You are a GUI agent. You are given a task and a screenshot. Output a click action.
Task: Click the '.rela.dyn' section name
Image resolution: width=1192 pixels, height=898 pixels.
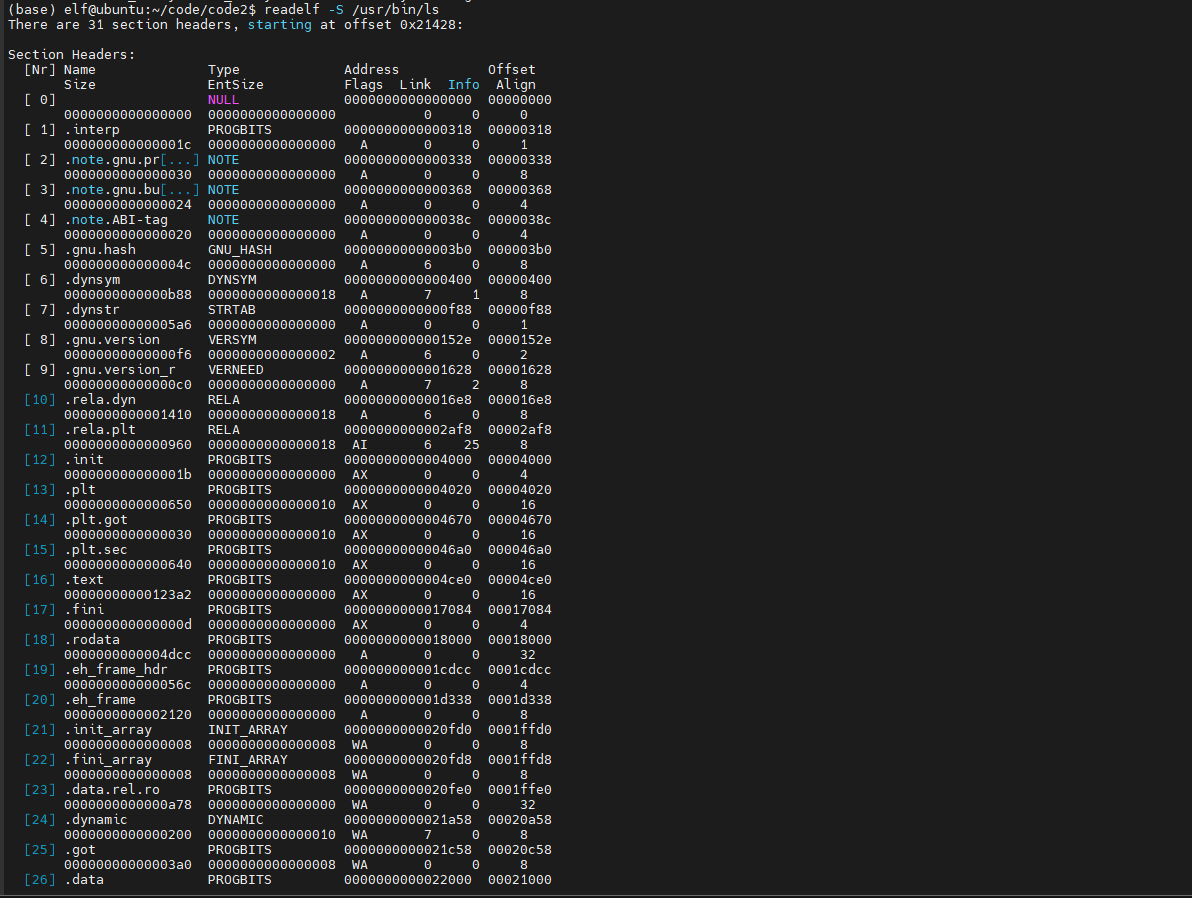click(x=100, y=400)
